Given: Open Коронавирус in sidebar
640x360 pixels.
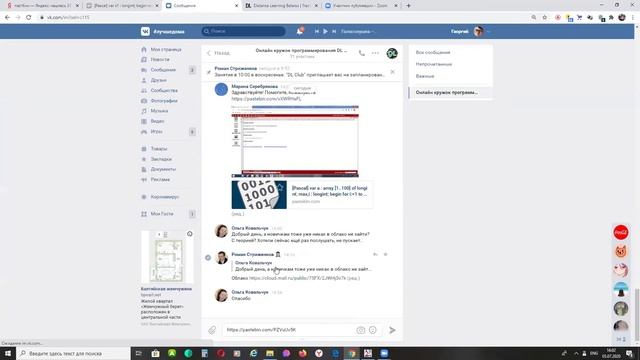Looking at the screenshot, I should pyautogui.click(x=164, y=197).
